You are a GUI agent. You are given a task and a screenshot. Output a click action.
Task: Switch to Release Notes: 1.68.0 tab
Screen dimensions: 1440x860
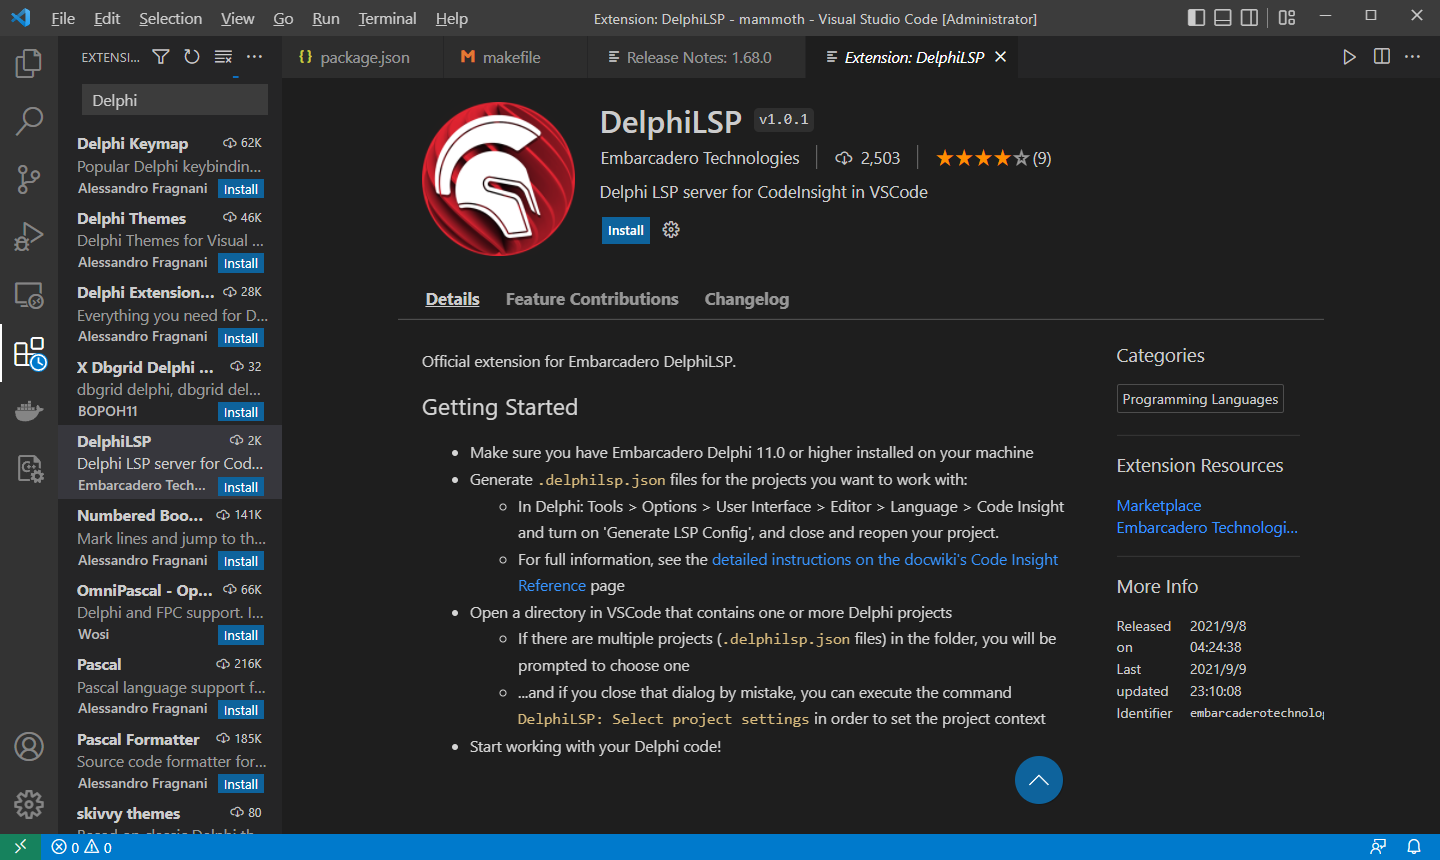click(698, 57)
